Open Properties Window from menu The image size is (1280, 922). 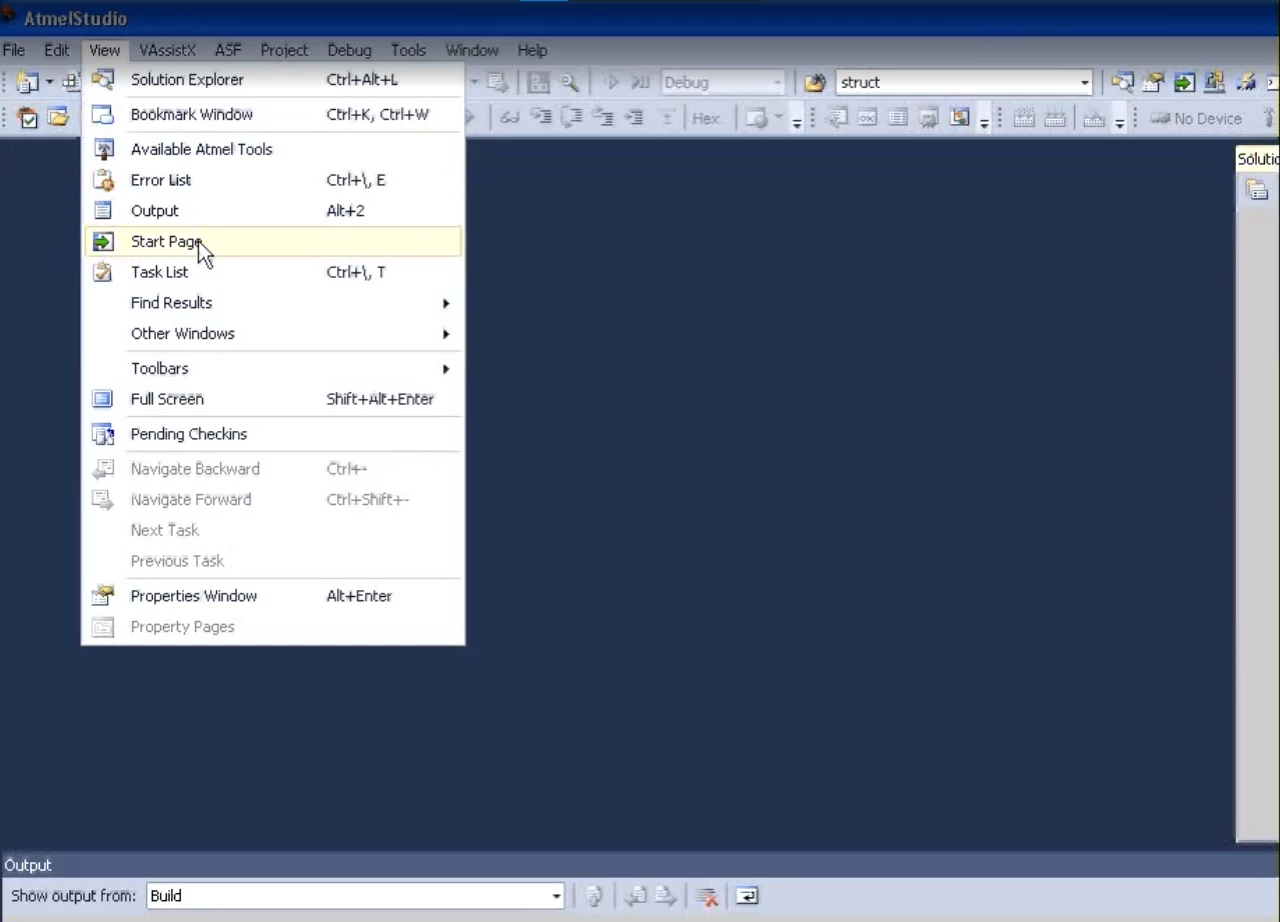(272, 596)
